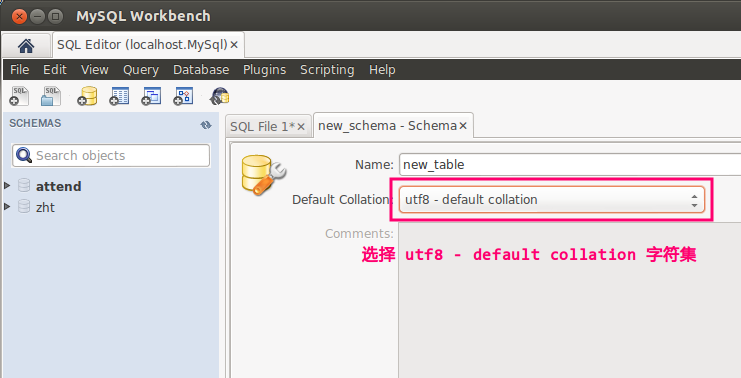Click the reconnect to DBMS icon
Viewport: 741px width, 378px height.
[220, 96]
